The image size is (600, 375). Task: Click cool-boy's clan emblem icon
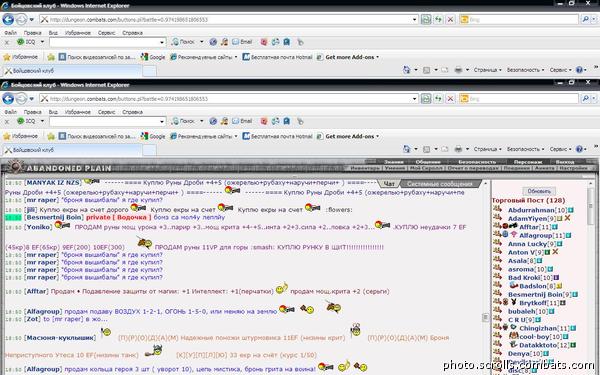click(514, 336)
